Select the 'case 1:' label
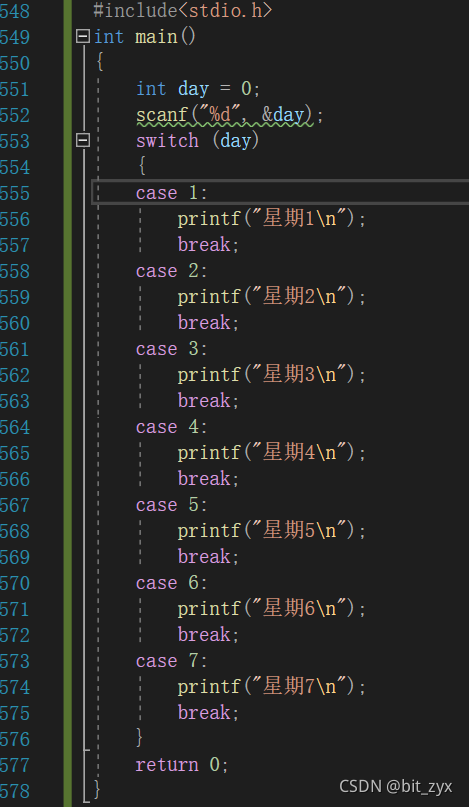469x807 pixels. click(171, 192)
